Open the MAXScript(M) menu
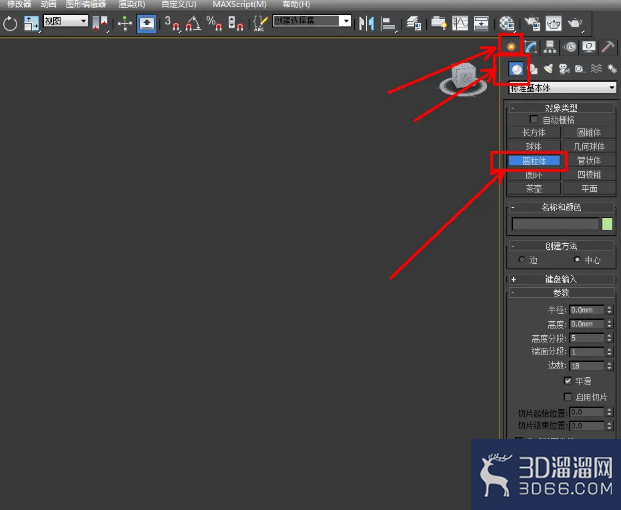The height and width of the screenshot is (510, 621). click(240, 4)
